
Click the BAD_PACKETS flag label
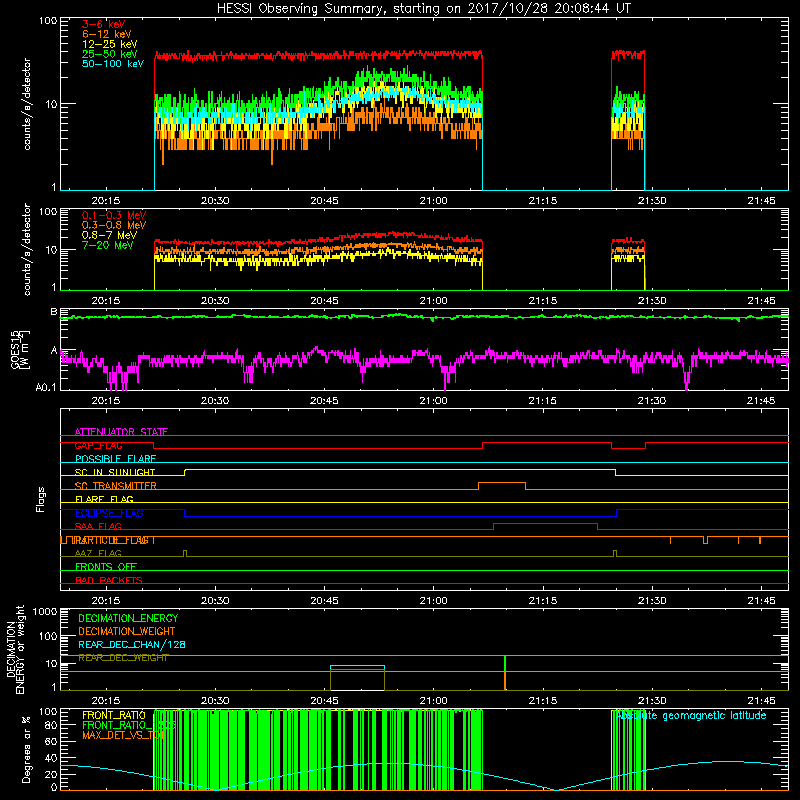tap(109, 580)
